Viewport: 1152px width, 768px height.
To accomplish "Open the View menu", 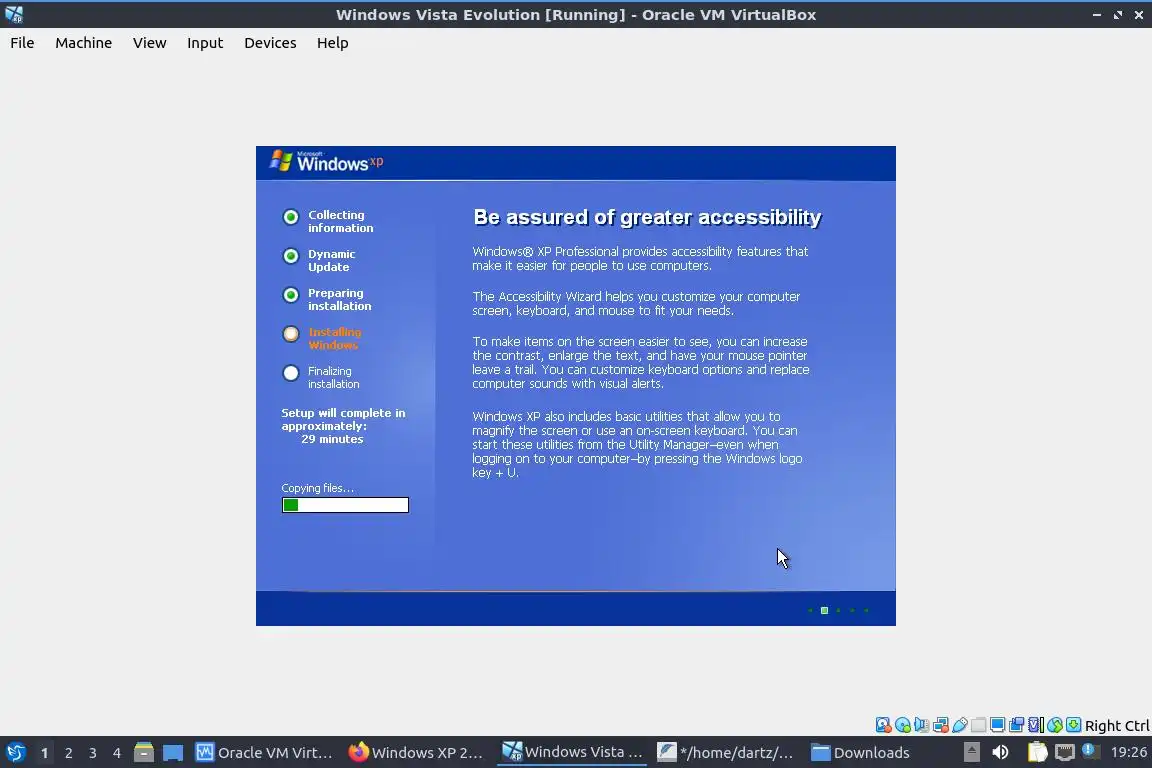I will tap(150, 43).
